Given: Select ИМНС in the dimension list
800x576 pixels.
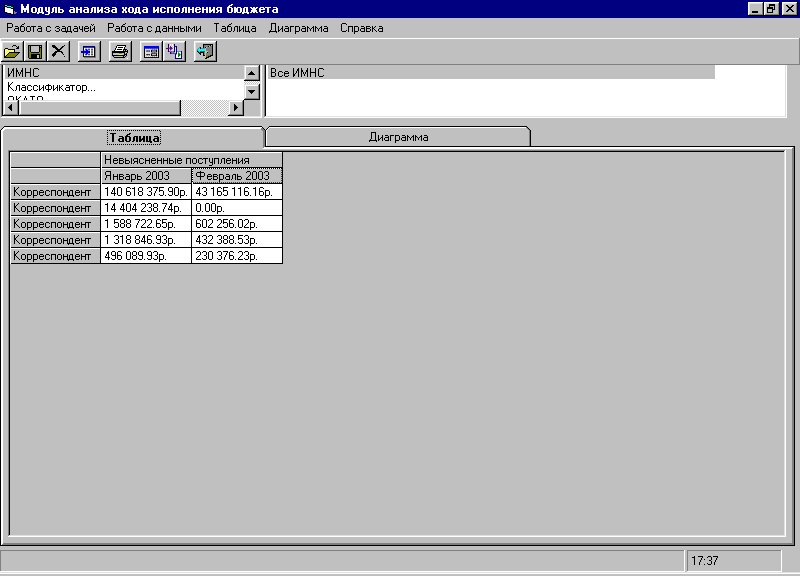Looking at the screenshot, I should click(124, 72).
